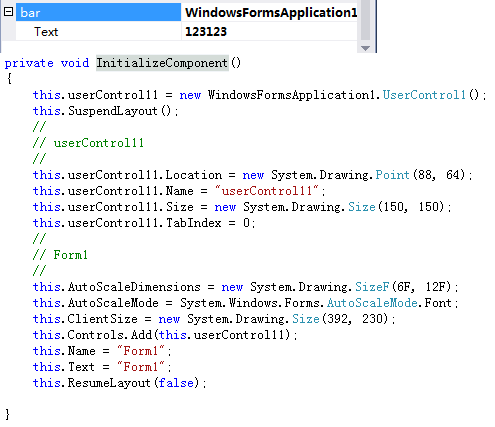The image size is (495, 427).
Task: Click InitializeComponent method name
Action: click(162, 63)
